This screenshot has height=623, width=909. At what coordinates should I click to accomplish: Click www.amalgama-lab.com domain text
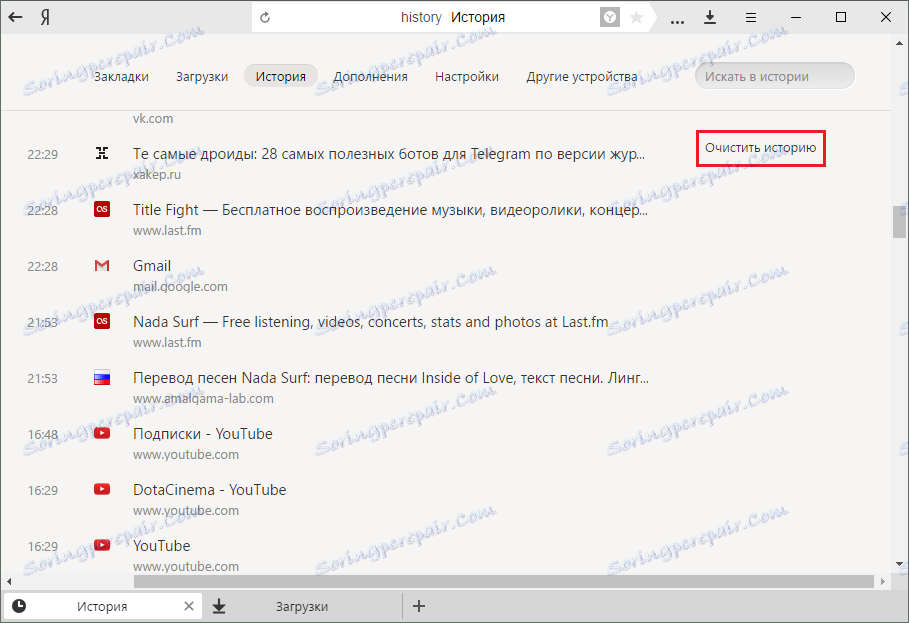203,399
